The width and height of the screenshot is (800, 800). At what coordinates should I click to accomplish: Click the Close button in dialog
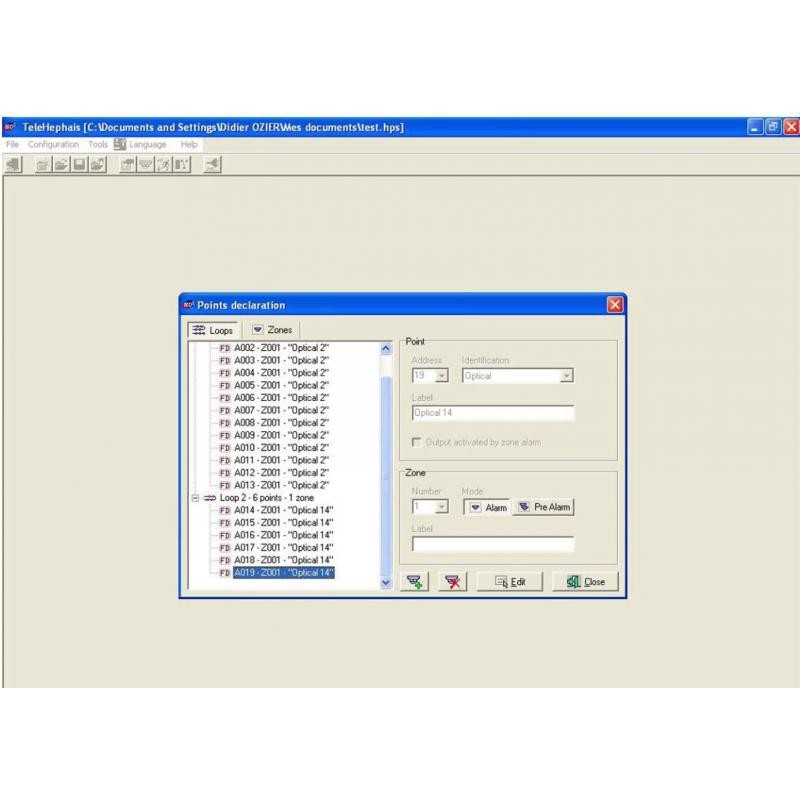585,582
